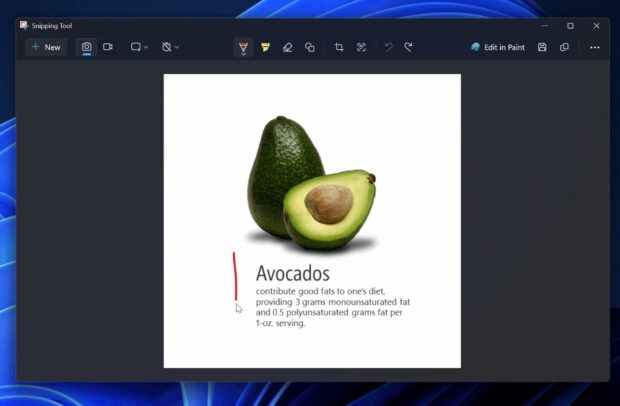This screenshot has width=620, height=406.
Task: Save the snip with floppy disk icon
Action: click(542, 47)
